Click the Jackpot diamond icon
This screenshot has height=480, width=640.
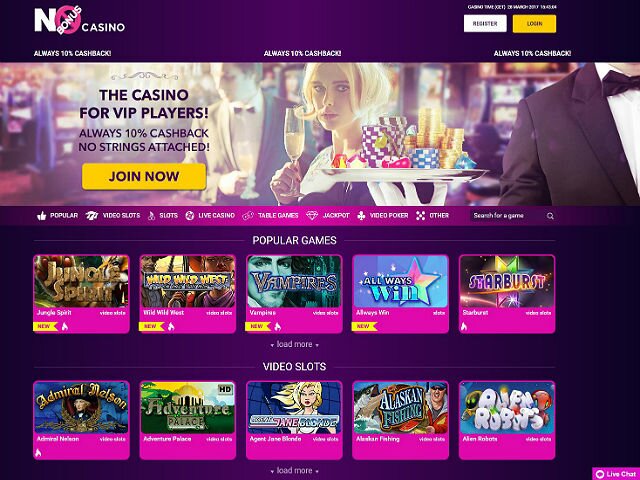click(x=312, y=215)
